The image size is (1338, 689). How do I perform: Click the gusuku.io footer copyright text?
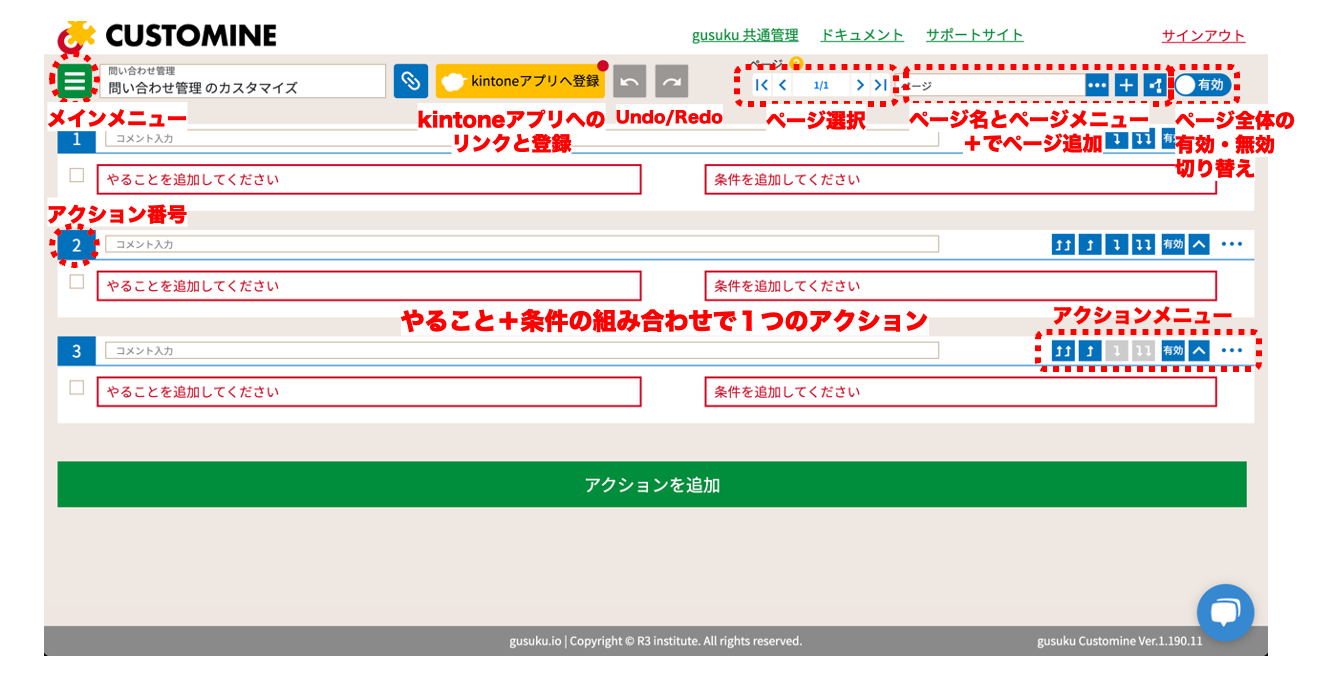click(x=655, y=641)
